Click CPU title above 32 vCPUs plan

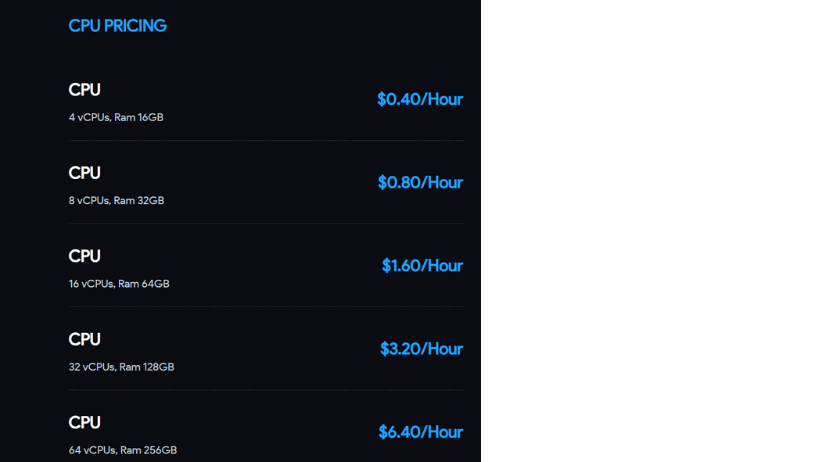pos(84,340)
